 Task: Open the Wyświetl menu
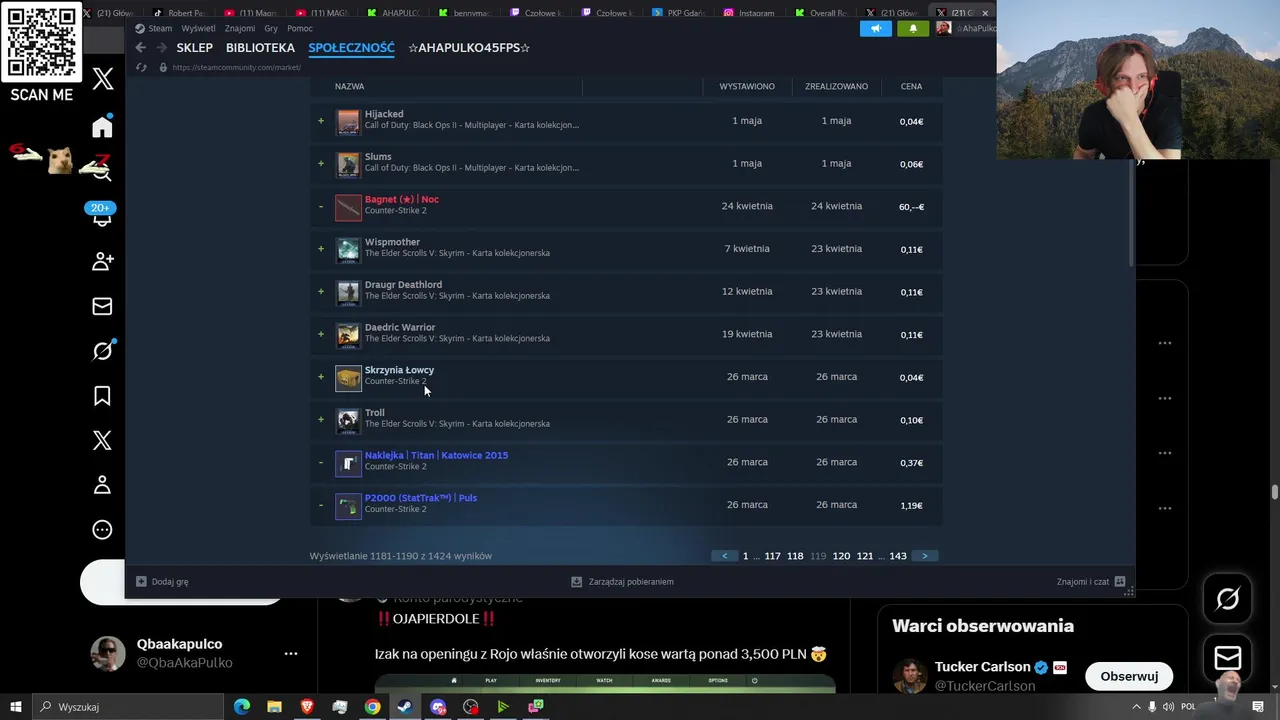click(x=198, y=29)
